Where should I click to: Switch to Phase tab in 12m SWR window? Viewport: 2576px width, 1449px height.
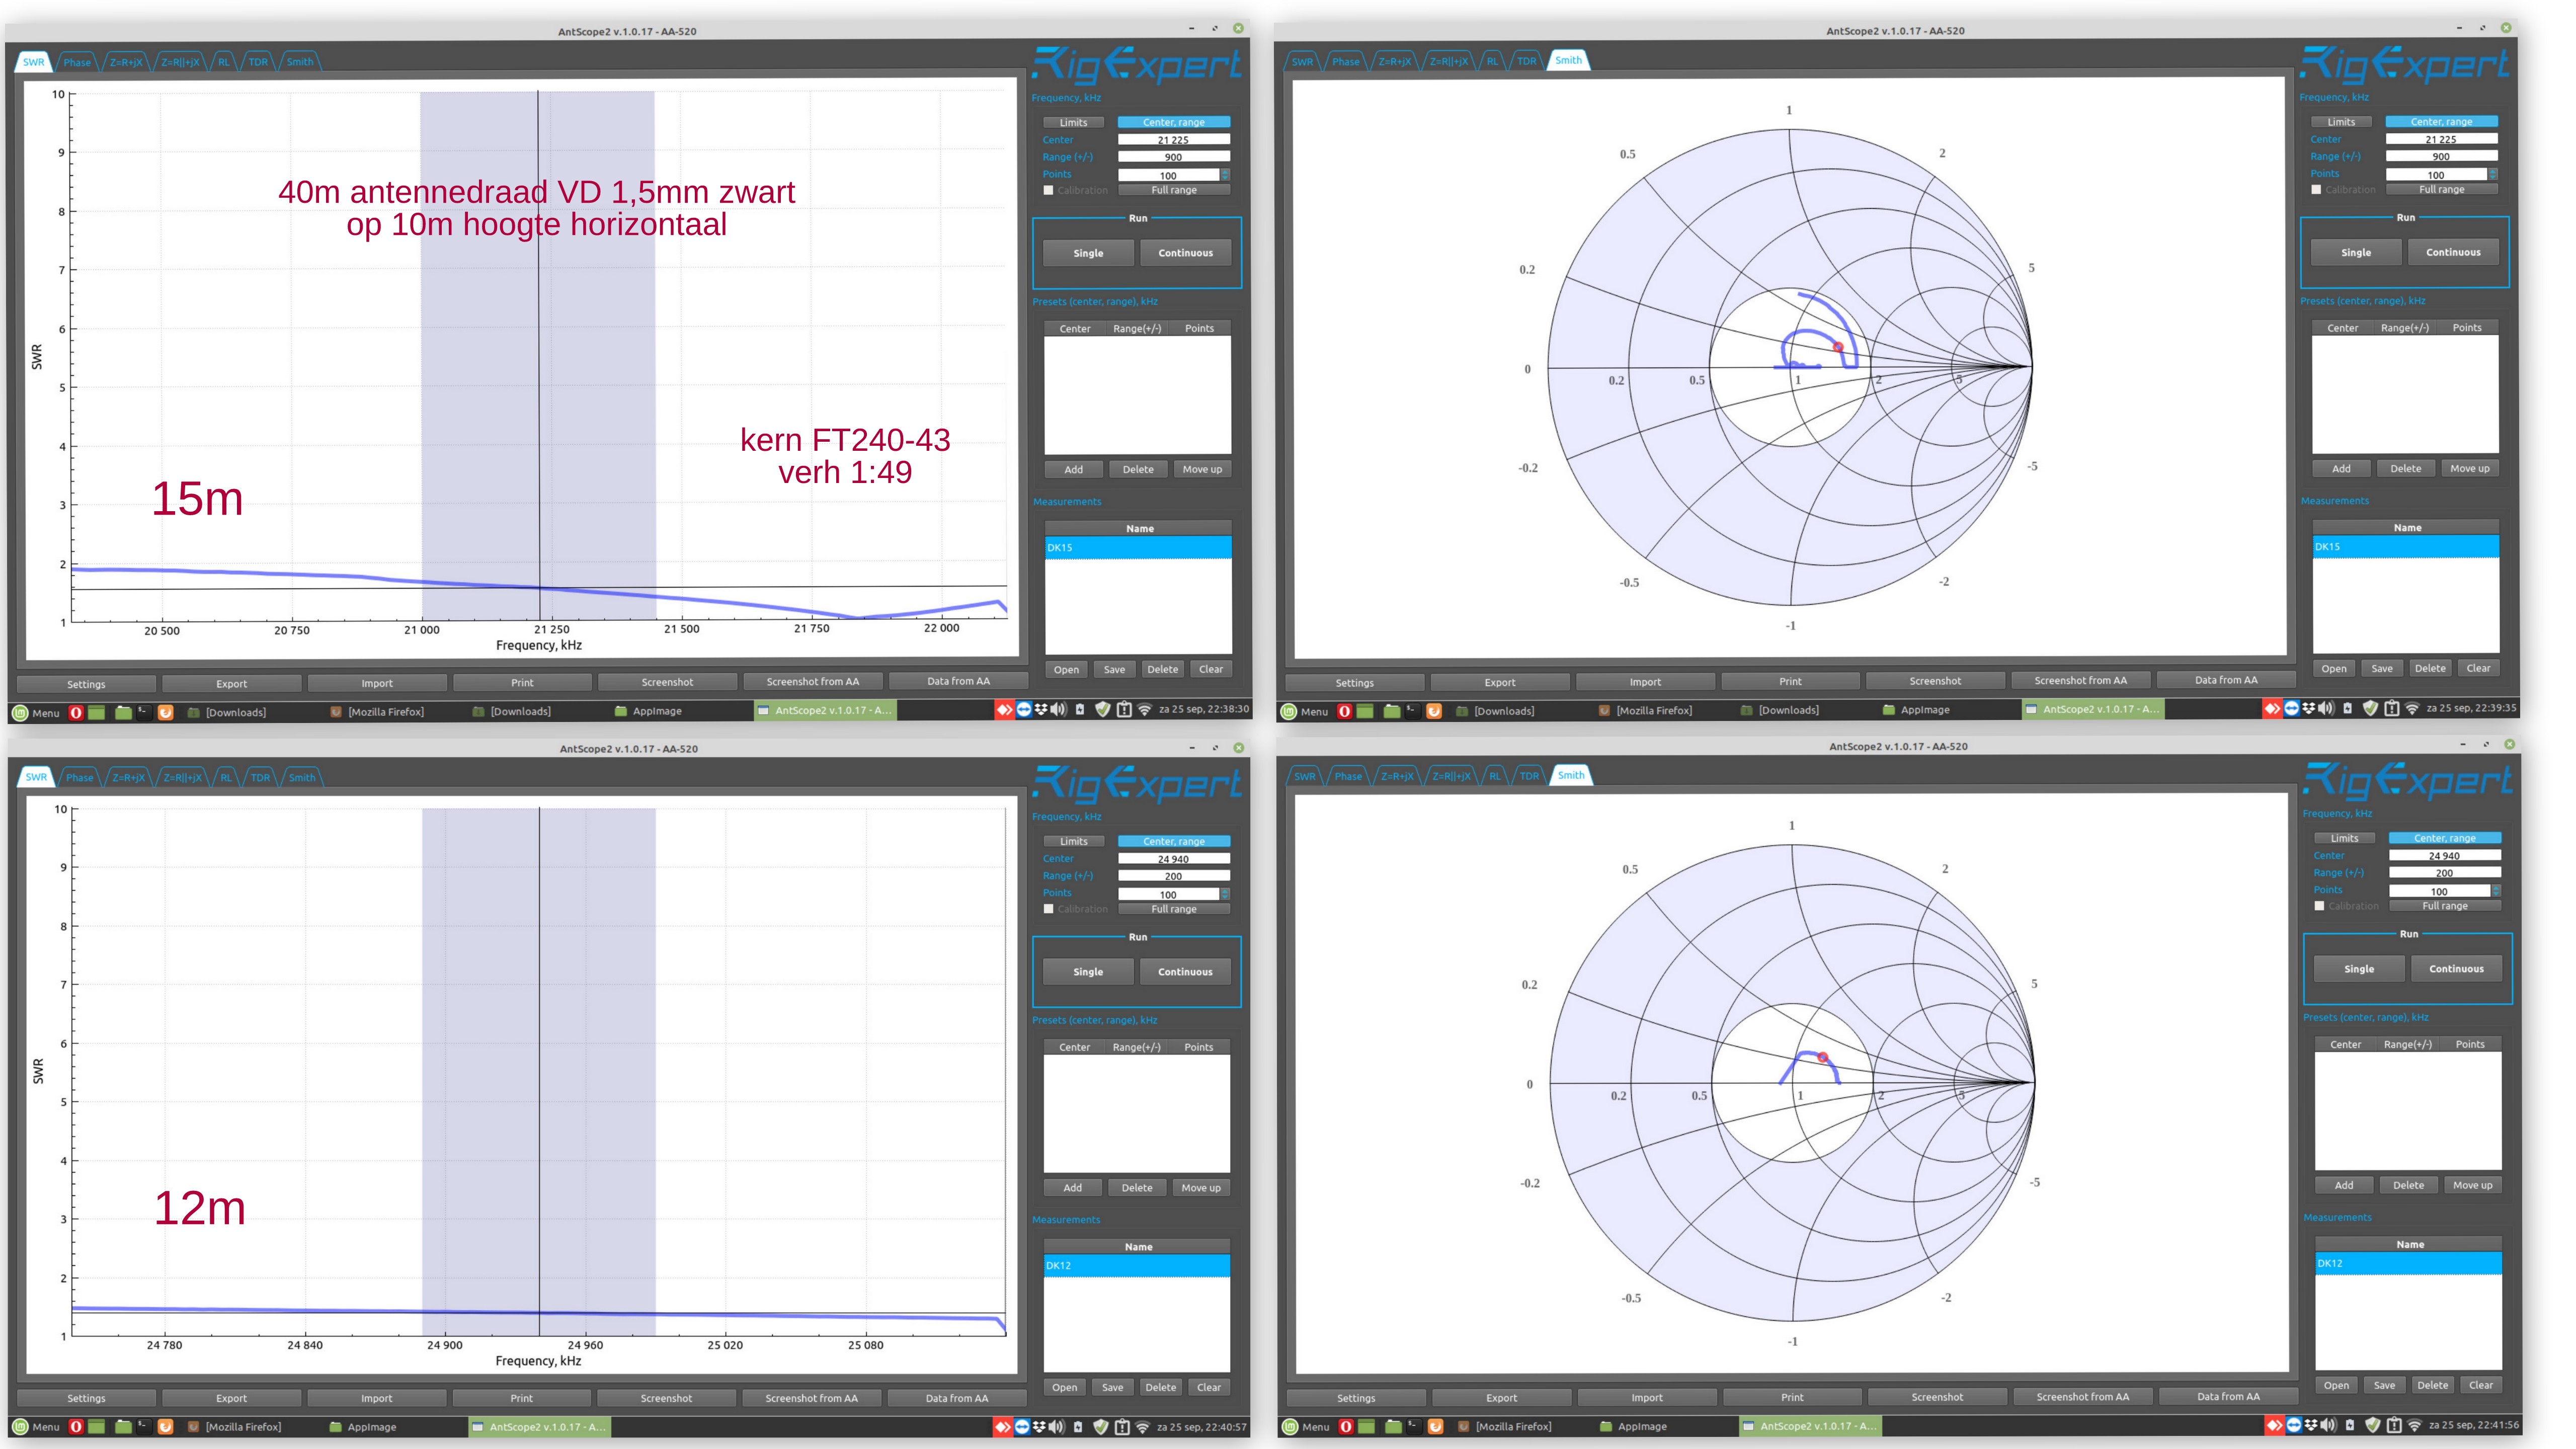tap(79, 777)
